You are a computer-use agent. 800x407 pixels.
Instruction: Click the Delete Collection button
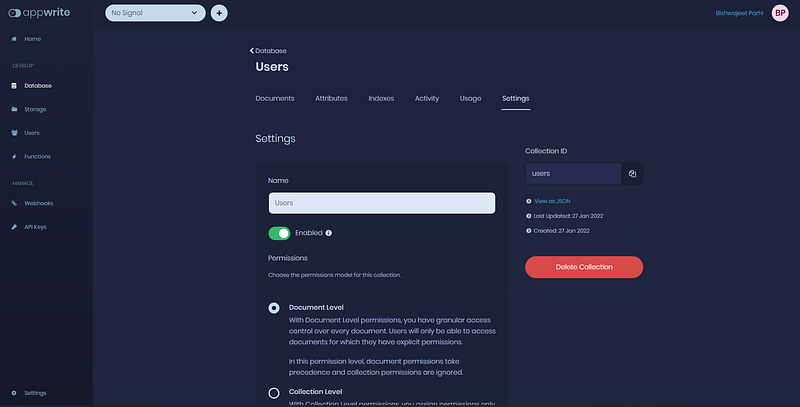pos(584,267)
